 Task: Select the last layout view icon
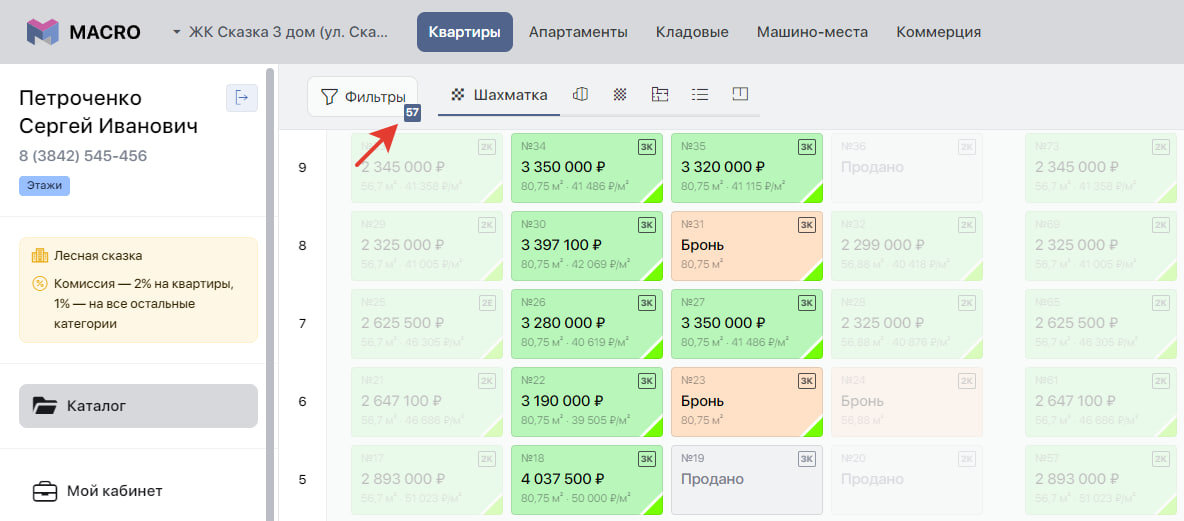740,95
